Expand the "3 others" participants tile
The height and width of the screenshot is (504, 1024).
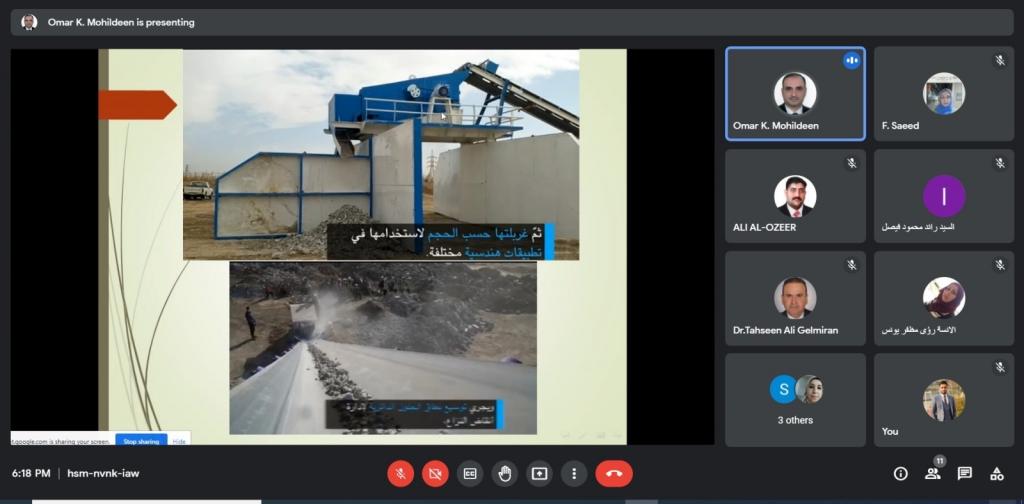pos(795,399)
